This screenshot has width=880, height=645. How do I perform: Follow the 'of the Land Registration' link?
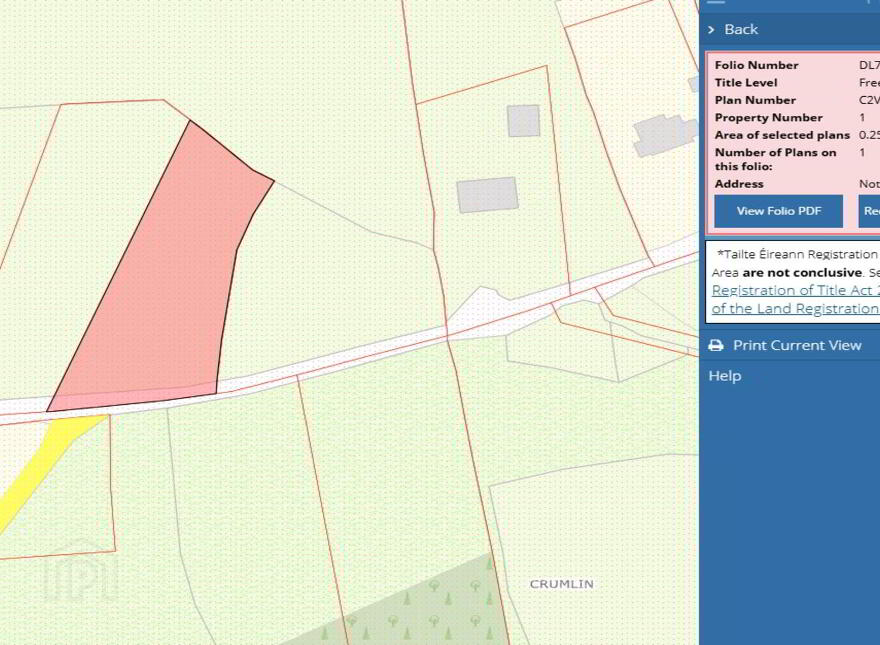click(x=795, y=308)
